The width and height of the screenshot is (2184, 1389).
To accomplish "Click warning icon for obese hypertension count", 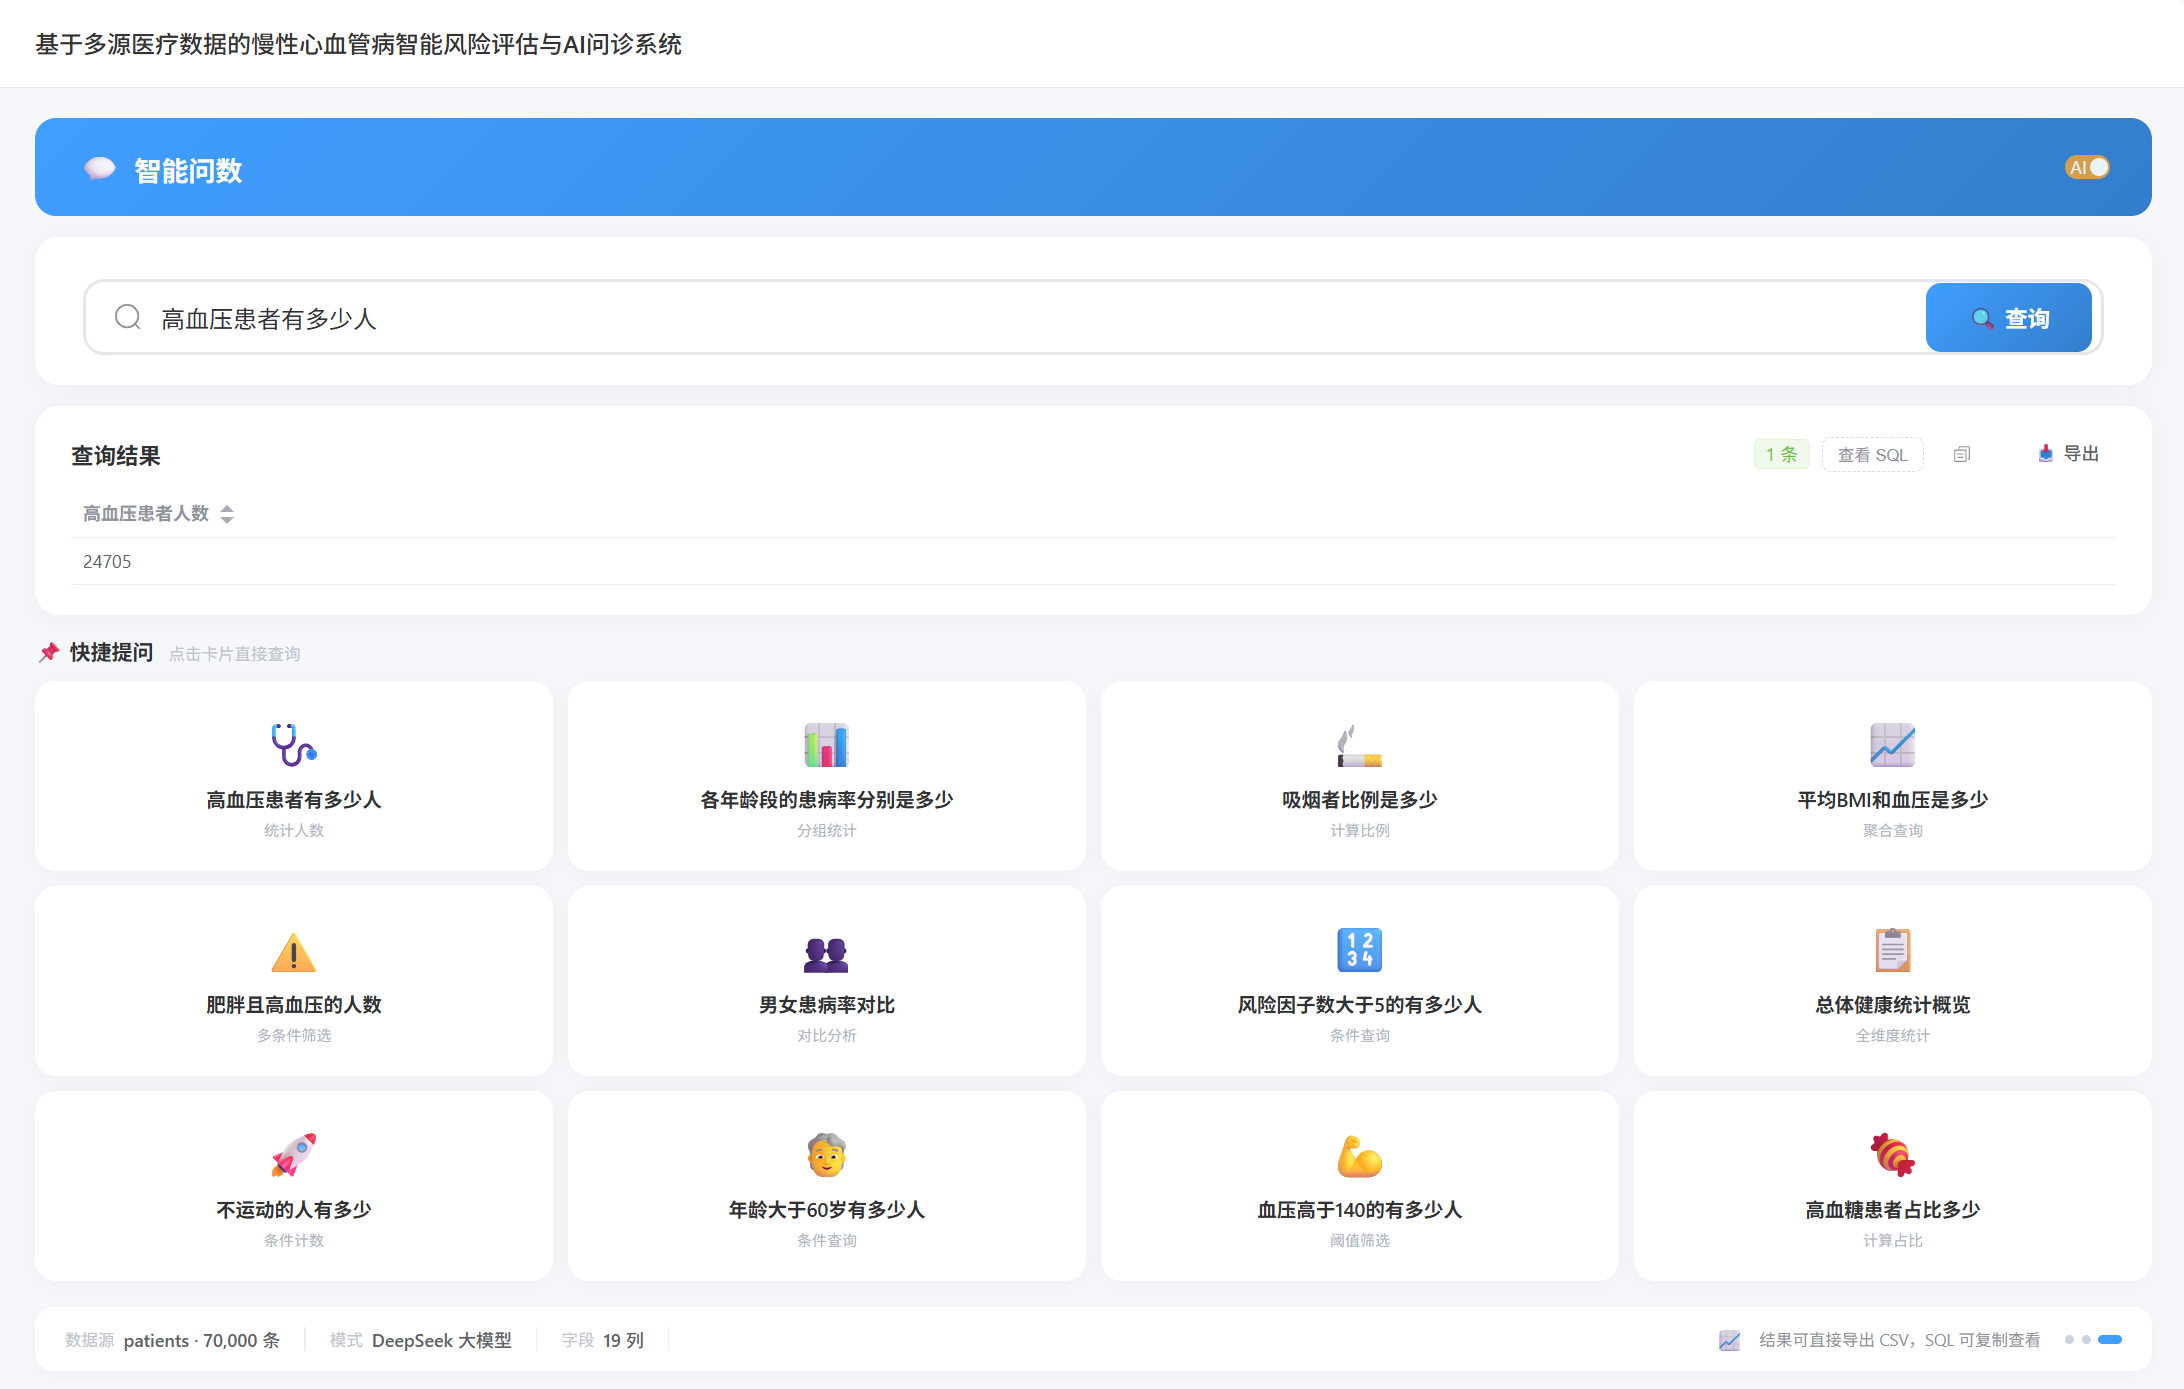I will click(294, 951).
